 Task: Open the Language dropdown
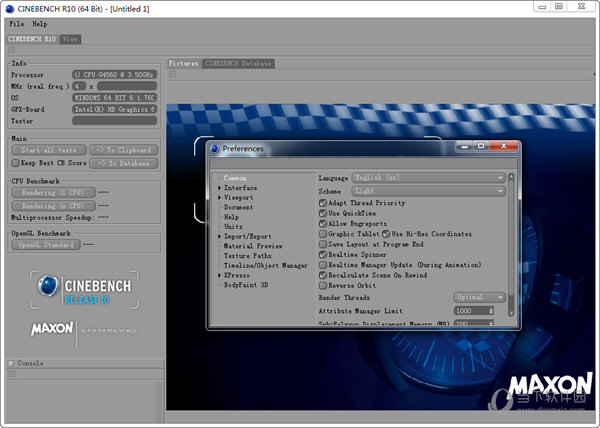click(x=428, y=178)
